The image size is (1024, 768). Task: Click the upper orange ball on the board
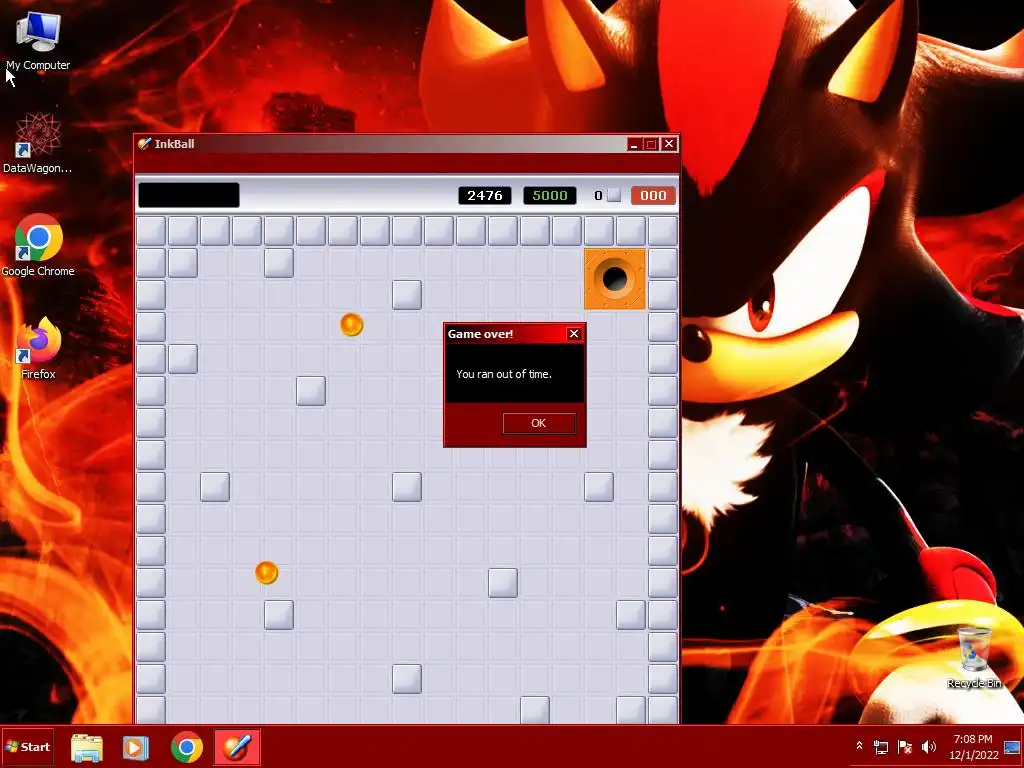351,325
